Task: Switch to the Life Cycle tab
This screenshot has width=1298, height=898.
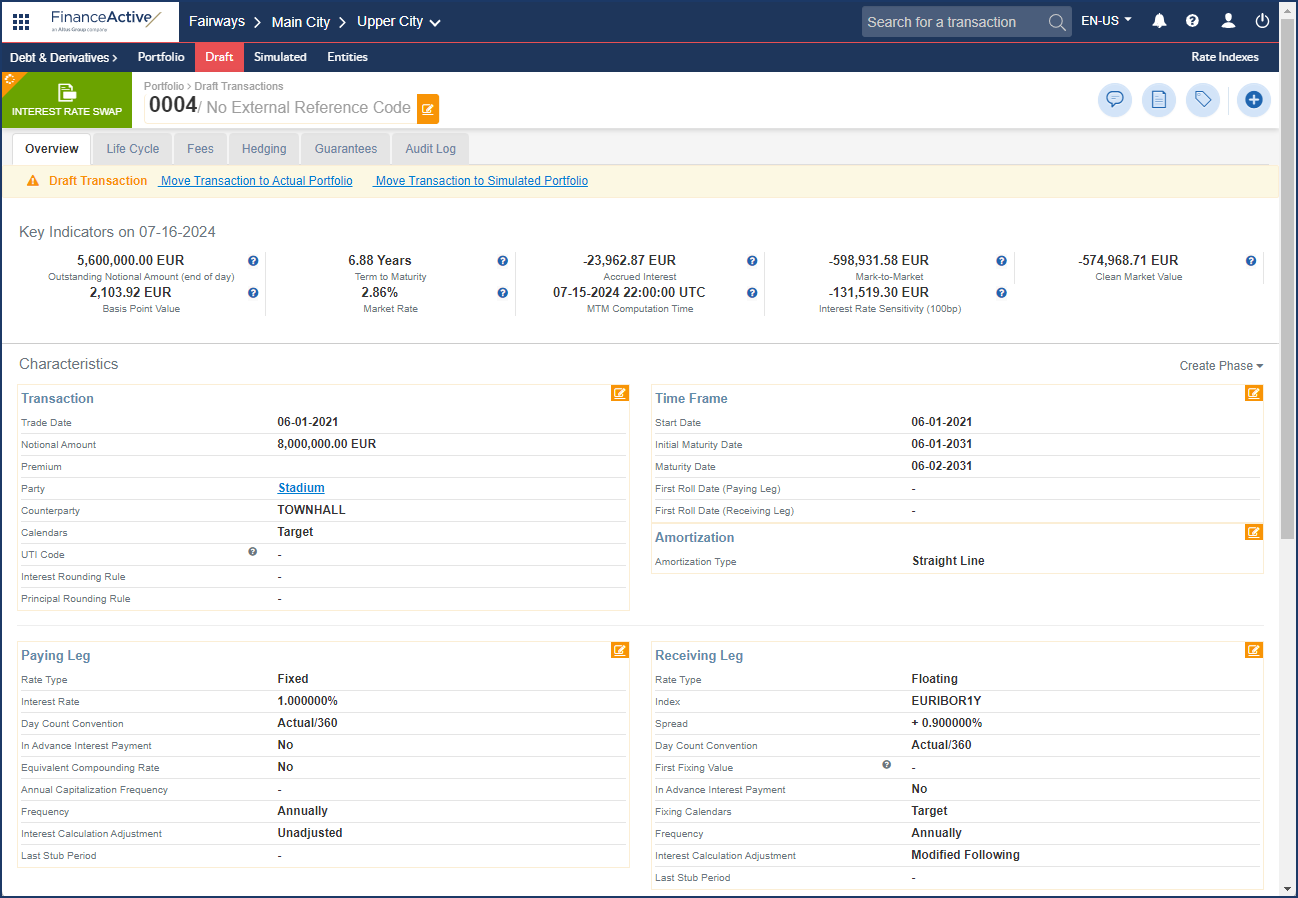Action: pos(133,149)
